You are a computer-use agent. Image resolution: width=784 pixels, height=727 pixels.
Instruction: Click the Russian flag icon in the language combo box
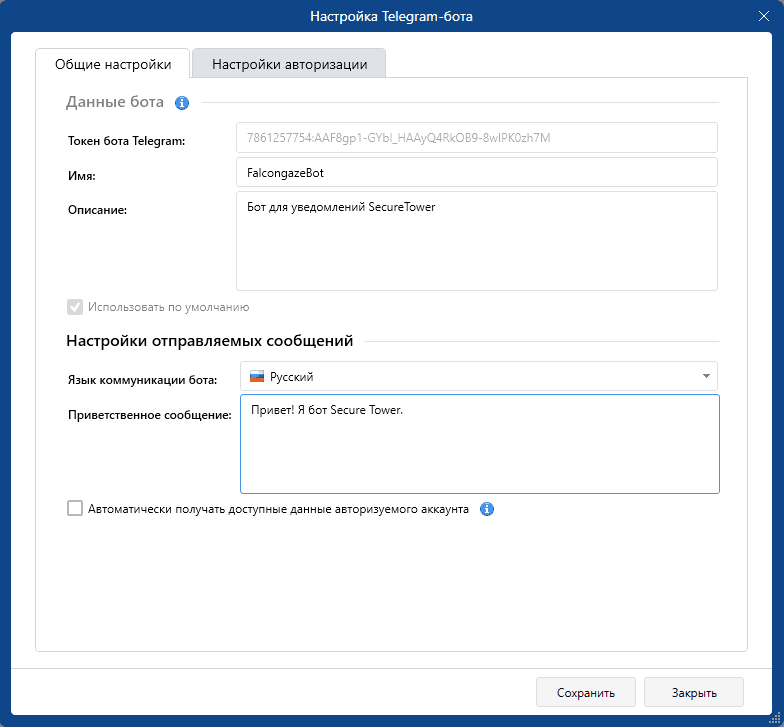click(257, 376)
